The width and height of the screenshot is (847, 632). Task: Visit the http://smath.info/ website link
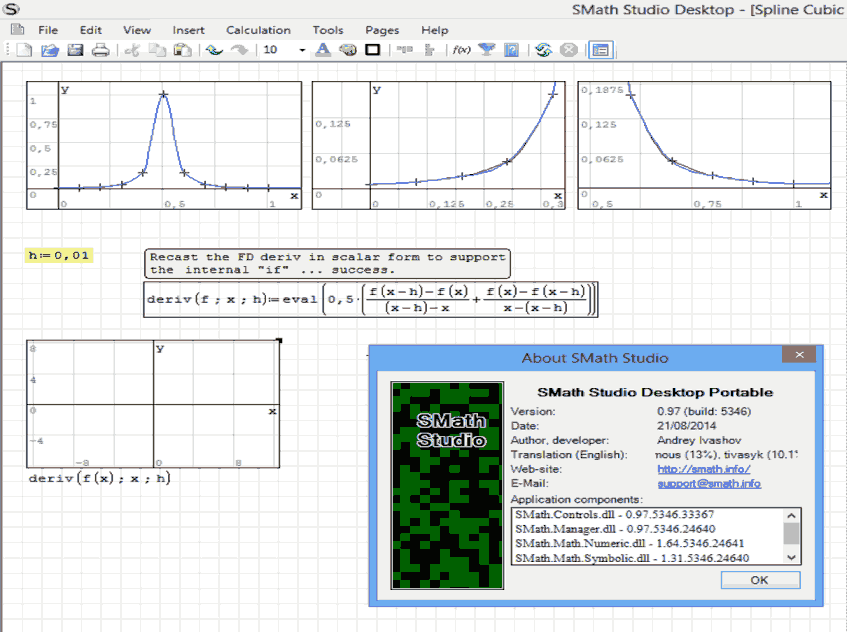703,469
